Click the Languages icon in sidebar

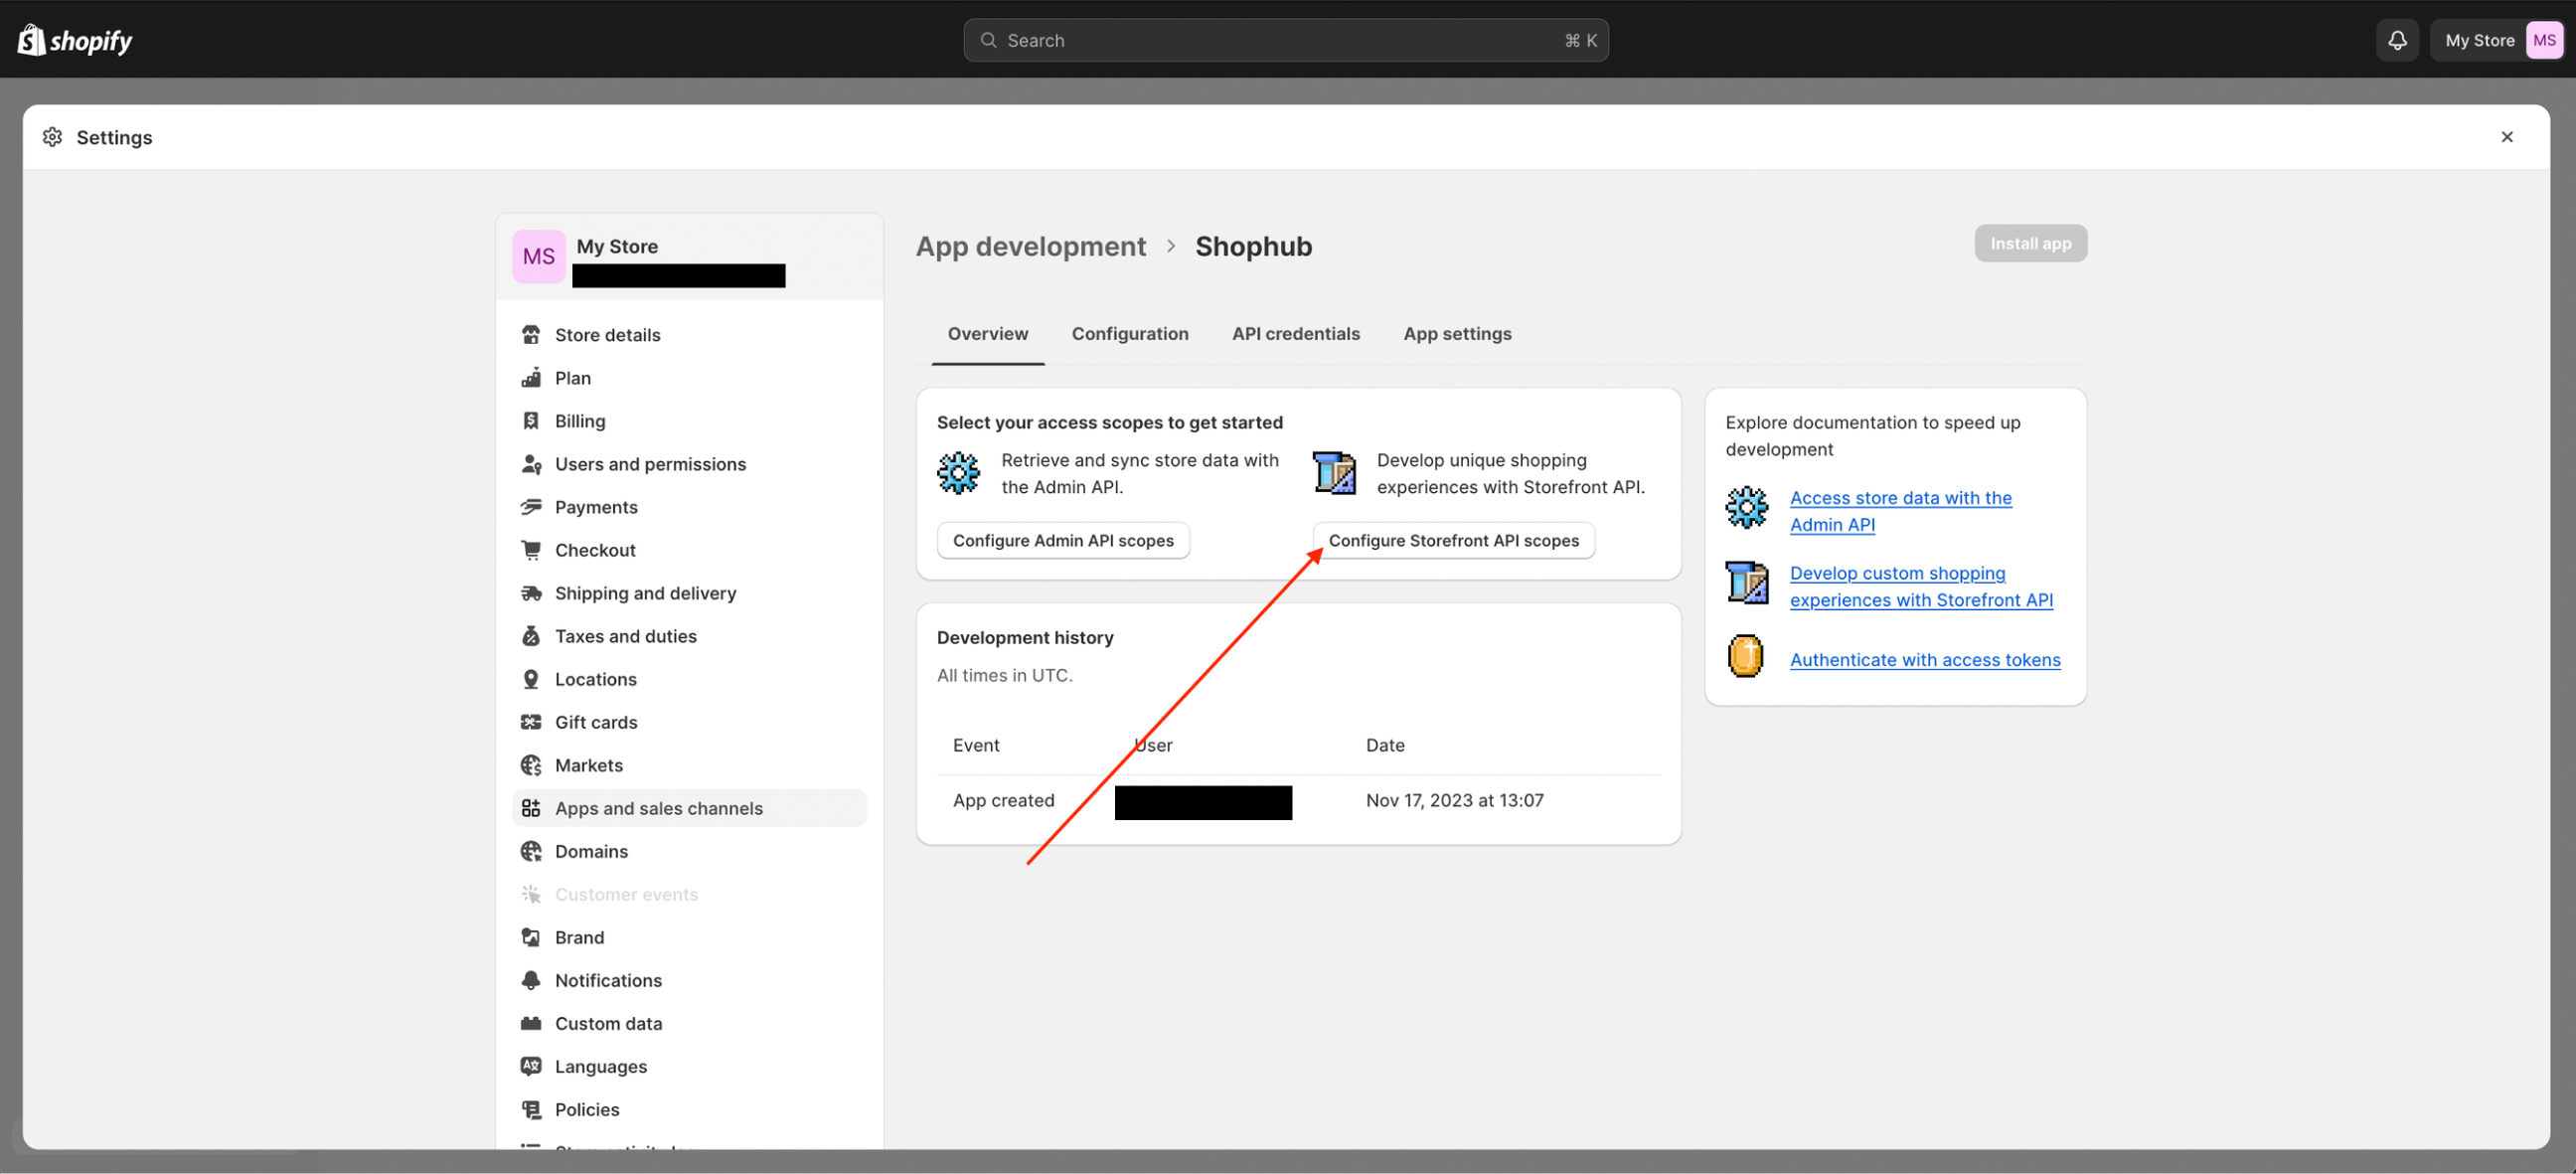pos(533,1066)
